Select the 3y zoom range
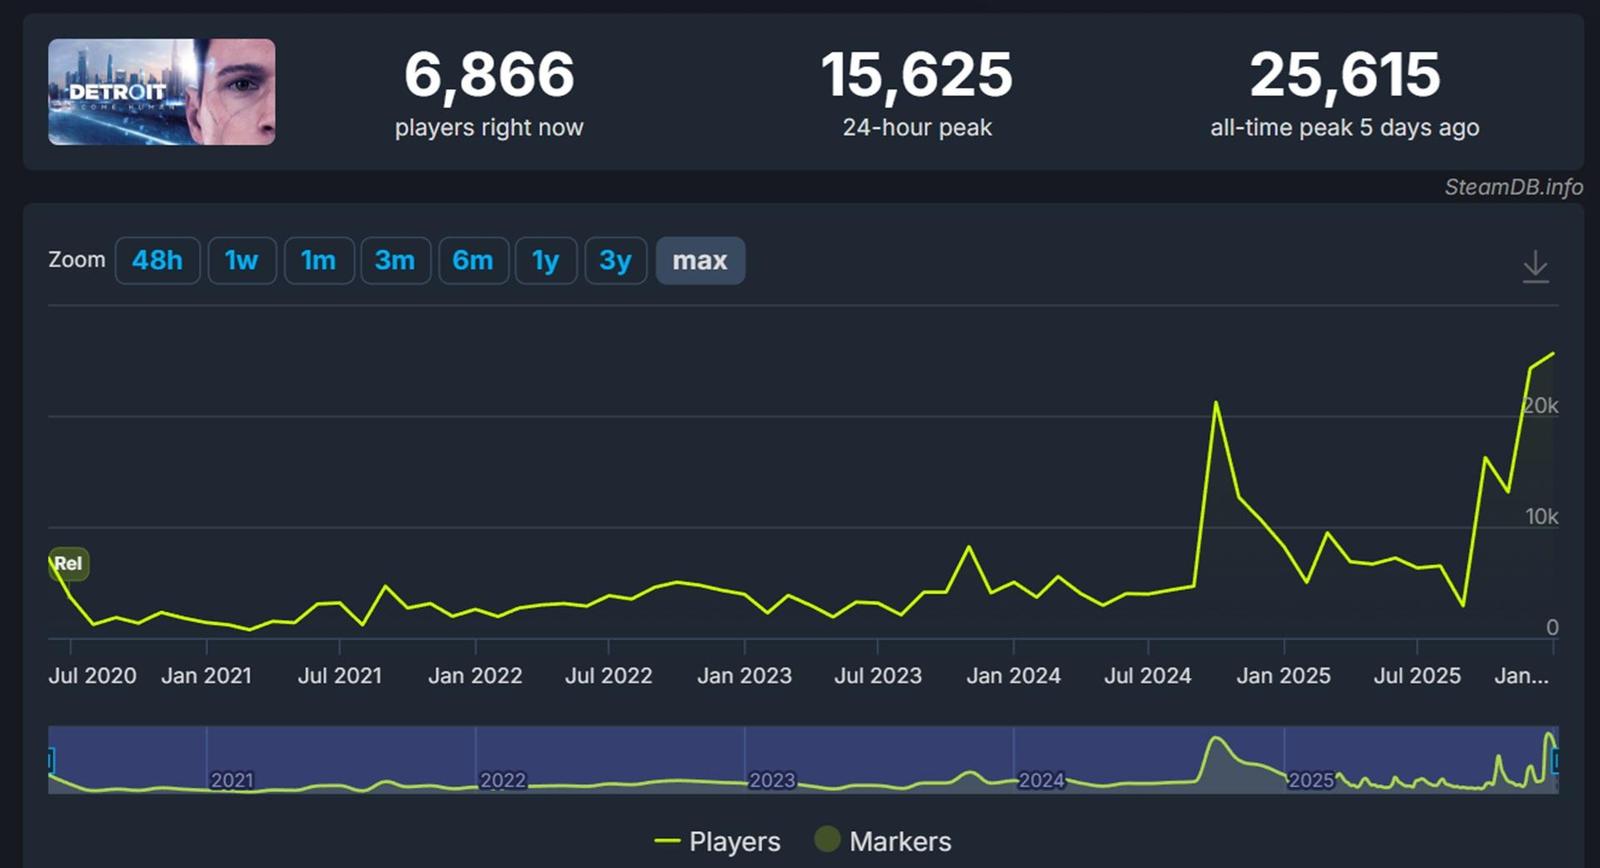 616,261
